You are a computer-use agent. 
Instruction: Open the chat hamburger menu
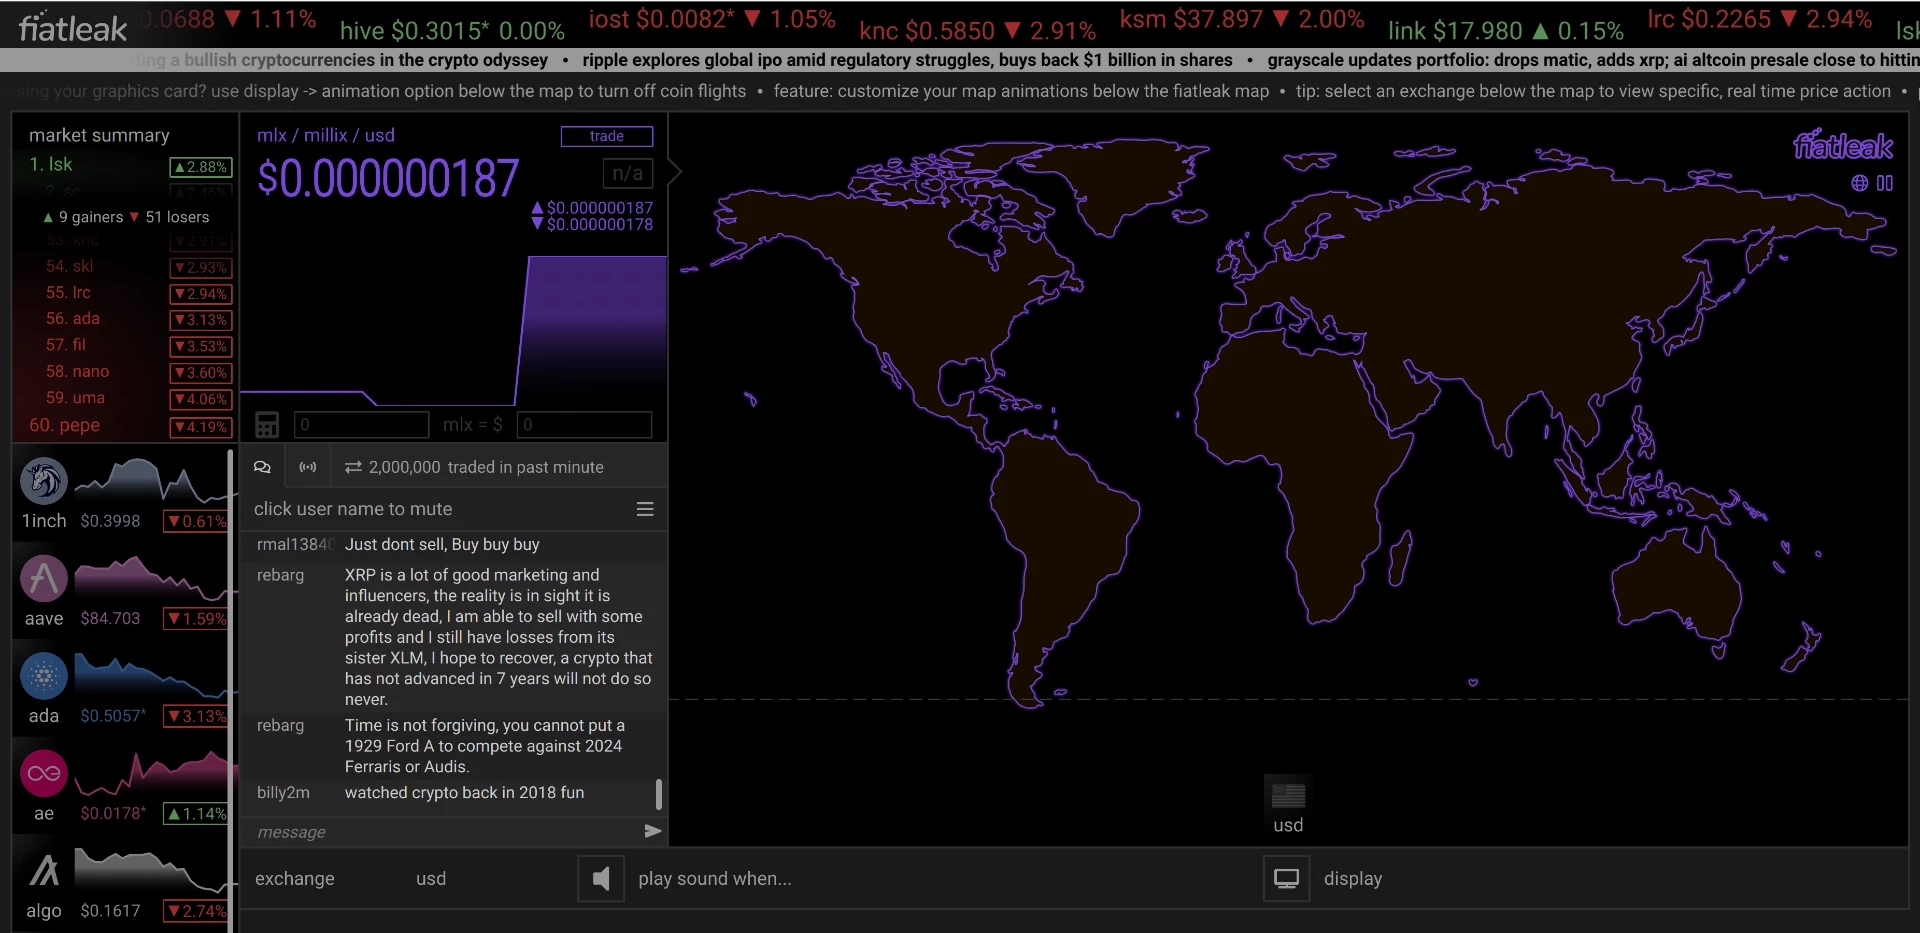[x=645, y=509]
